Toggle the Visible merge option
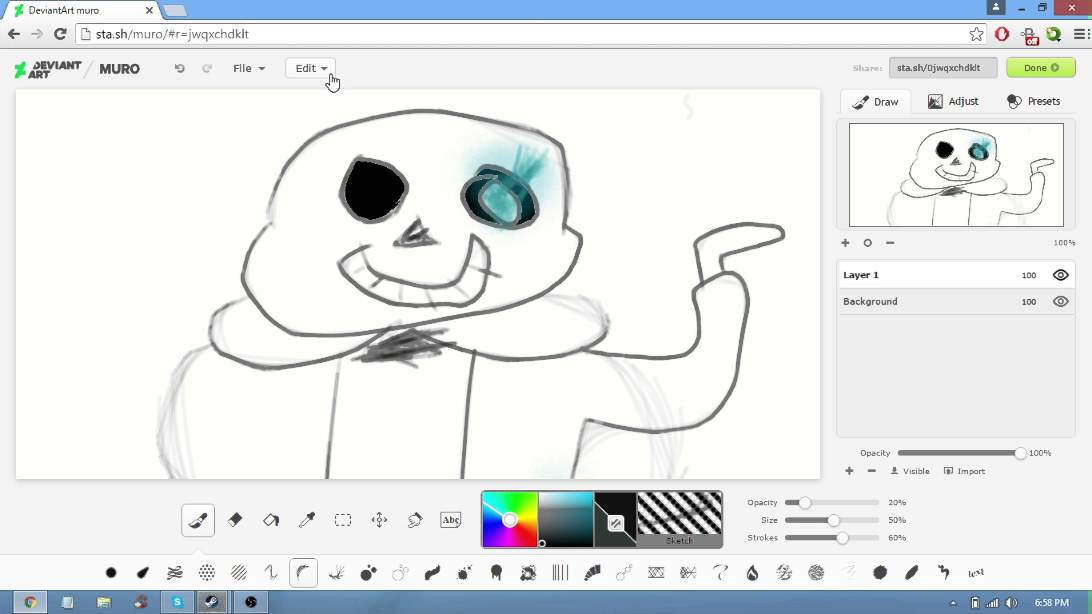1092x614 pixels. (x=910, y=471)
